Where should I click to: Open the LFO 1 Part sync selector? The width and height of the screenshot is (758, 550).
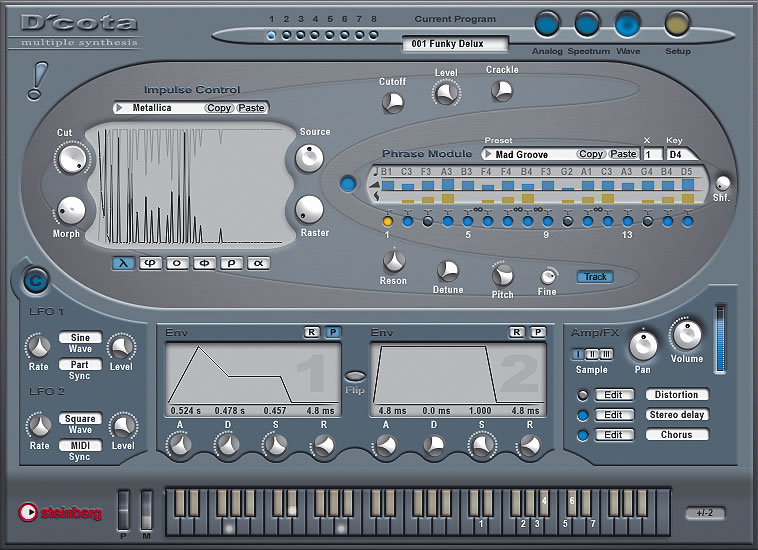click(80, 364)
